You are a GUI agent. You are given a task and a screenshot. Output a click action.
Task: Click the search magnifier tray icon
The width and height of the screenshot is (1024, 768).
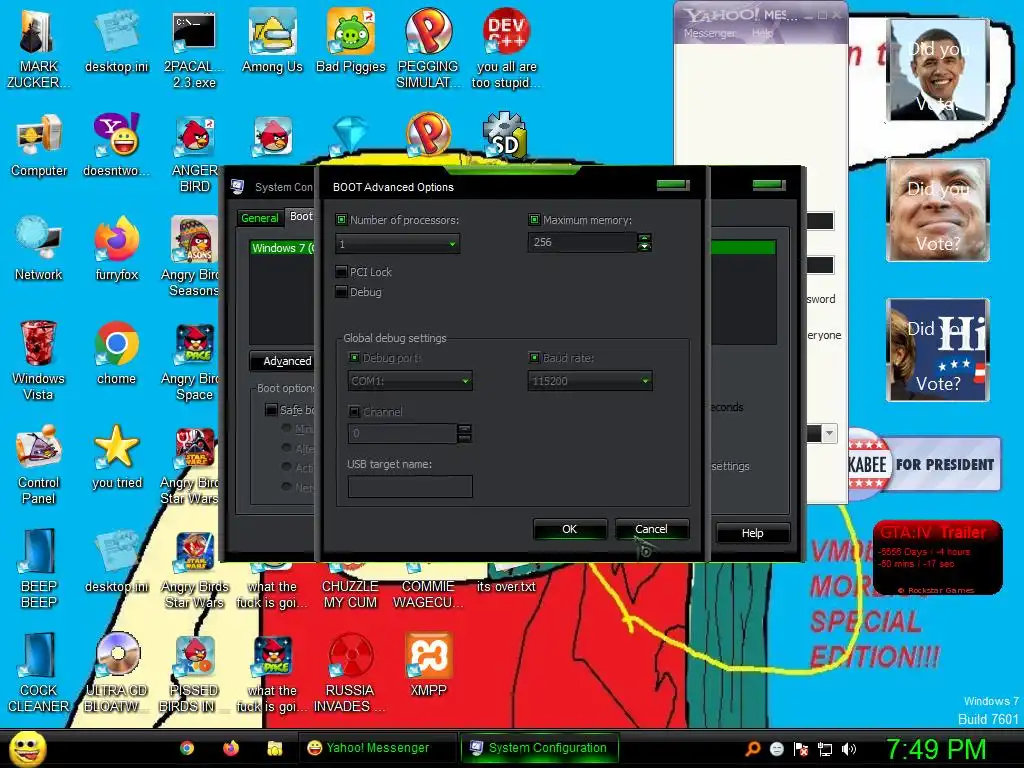753,749
